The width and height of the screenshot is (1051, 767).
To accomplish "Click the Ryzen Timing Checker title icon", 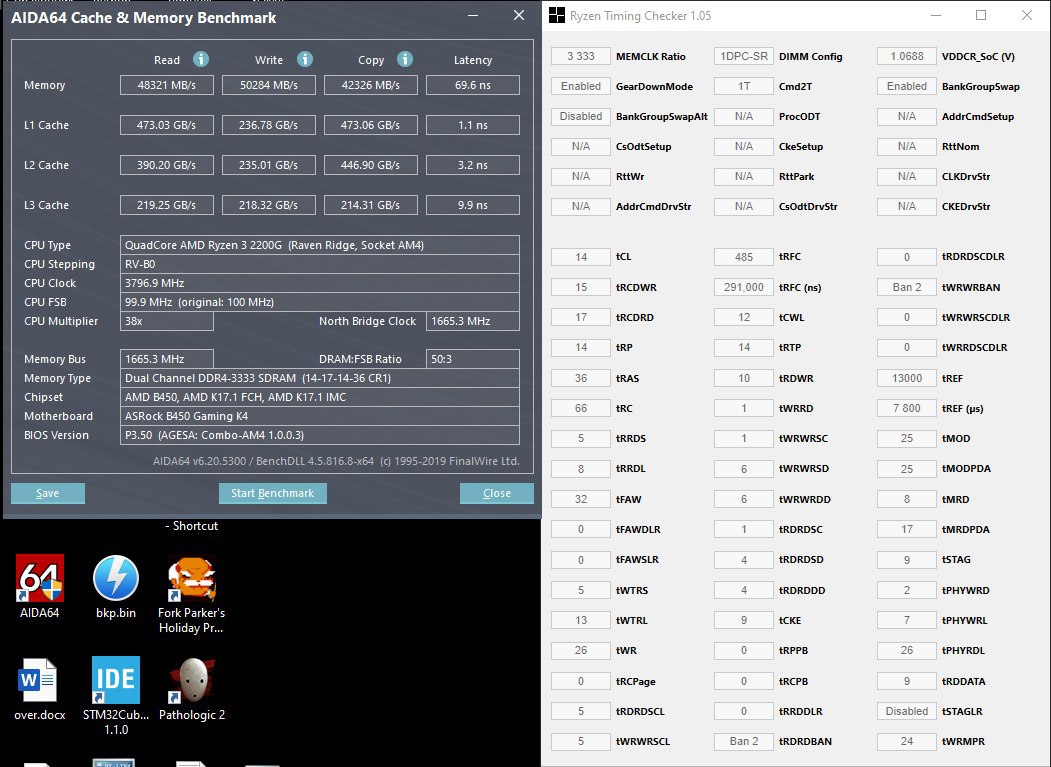I will pos(557,15).
